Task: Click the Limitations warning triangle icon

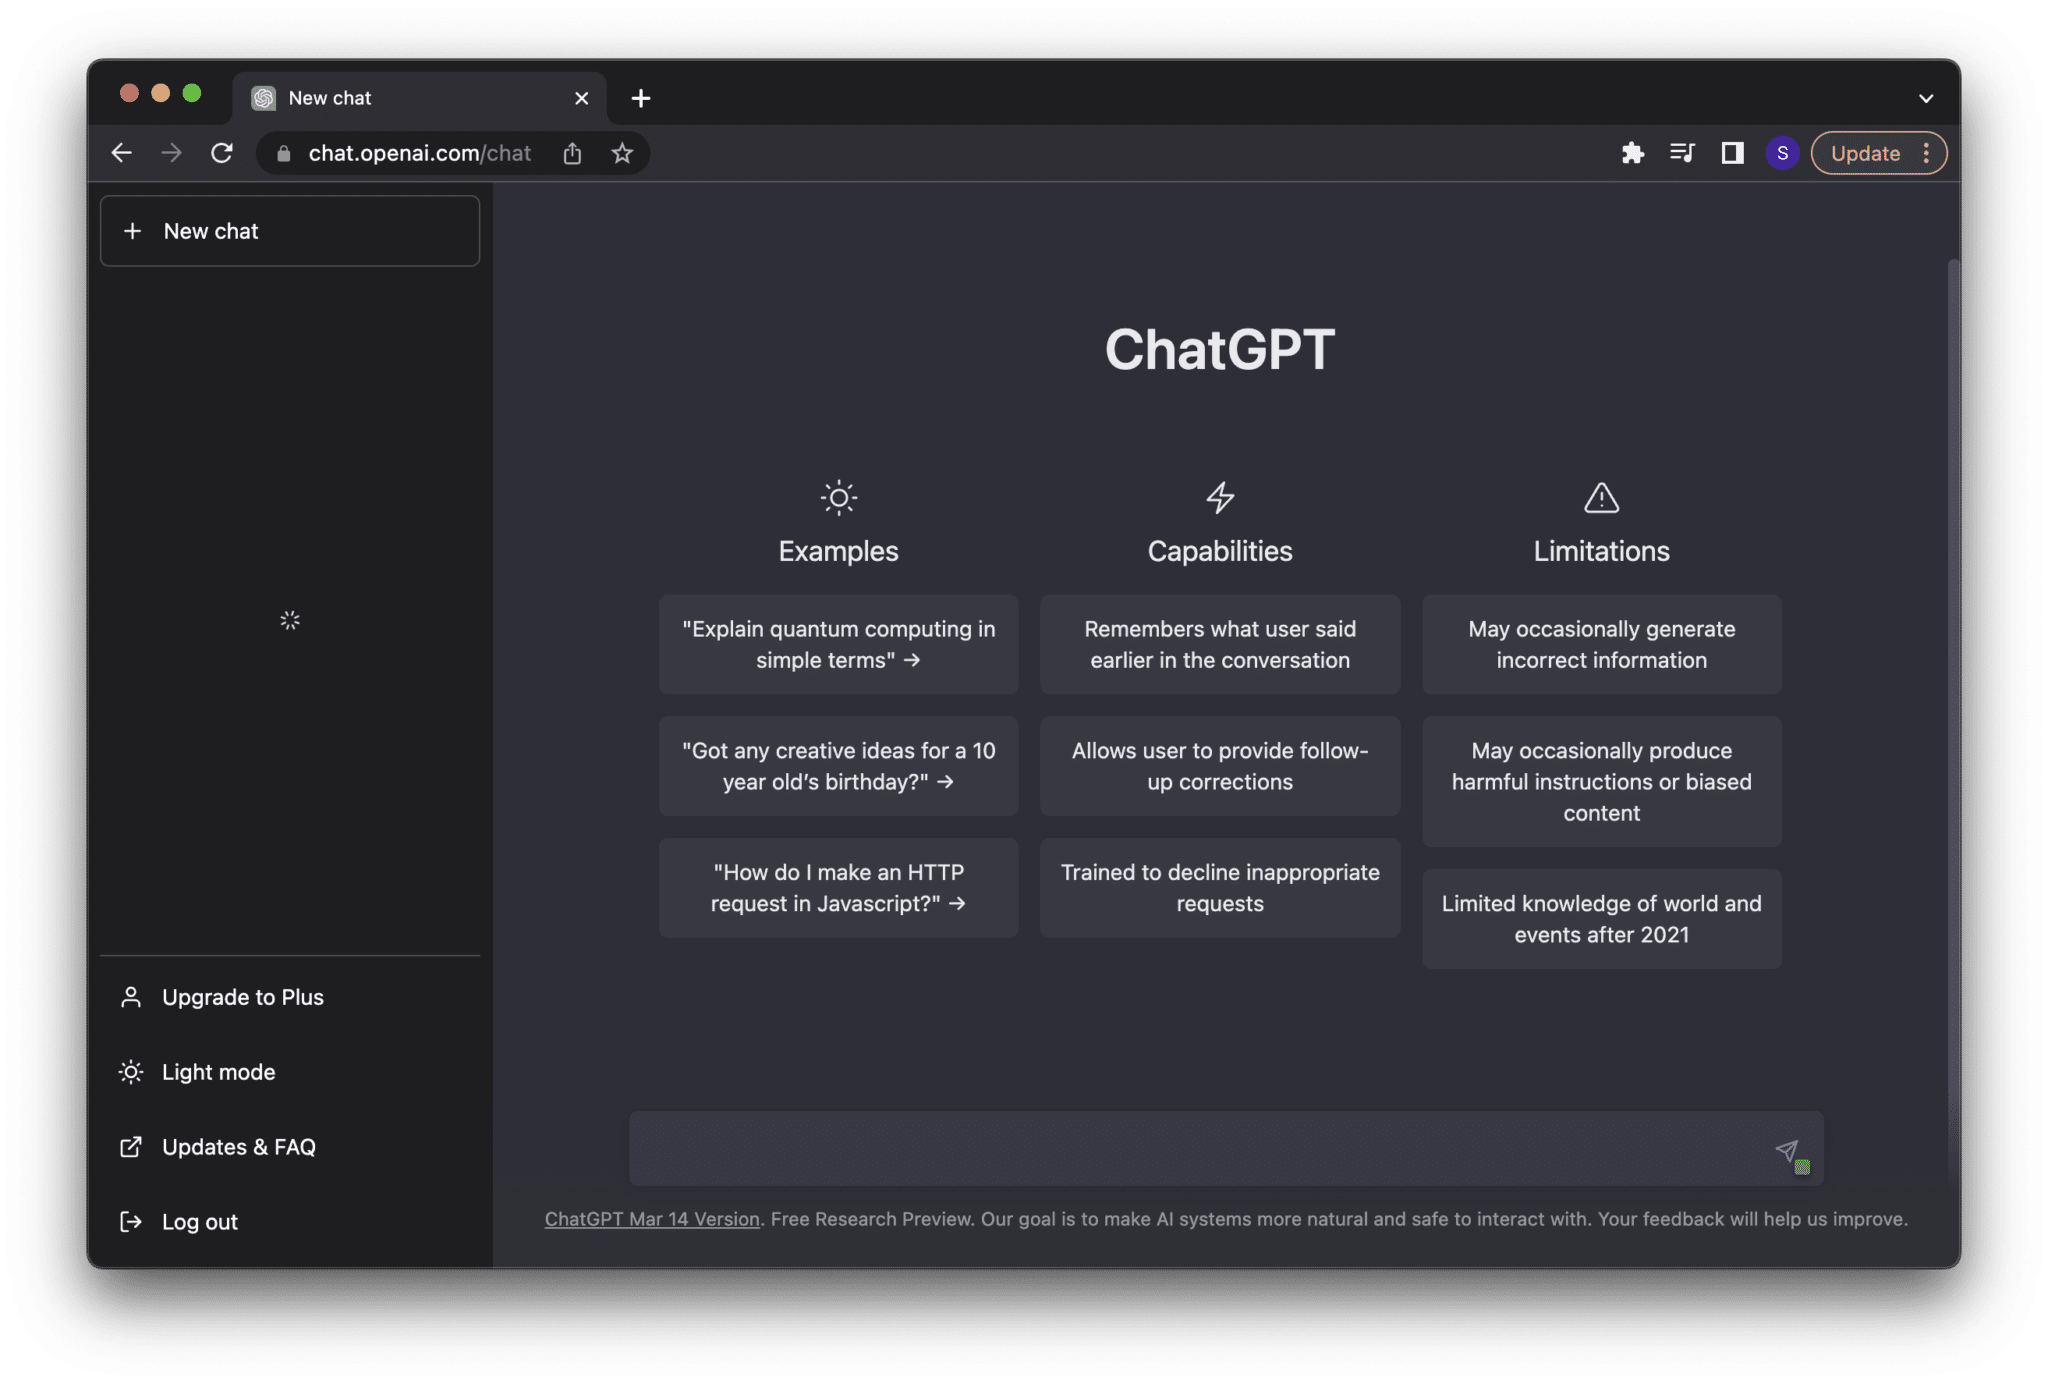Action: (x=1602, y=497)
